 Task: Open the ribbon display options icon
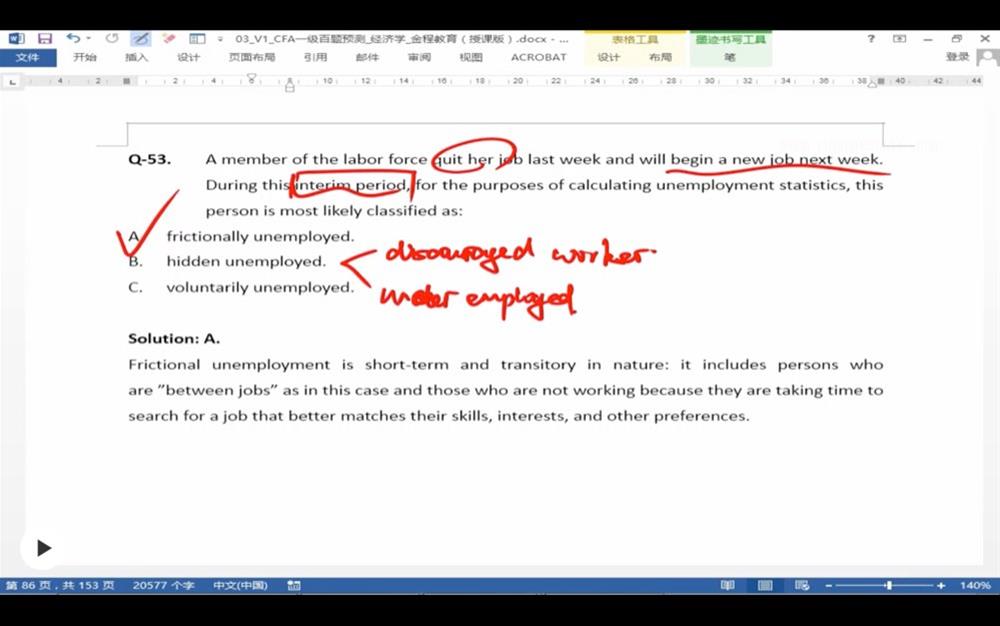(x=899, y=39)
